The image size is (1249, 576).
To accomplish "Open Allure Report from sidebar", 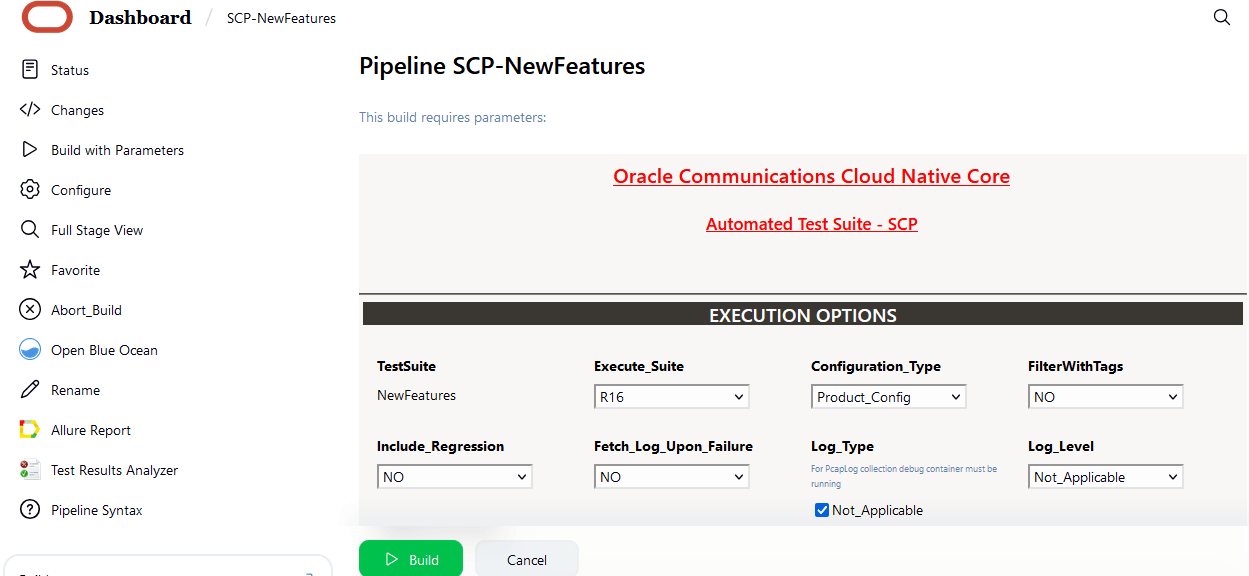I will 91,430.
